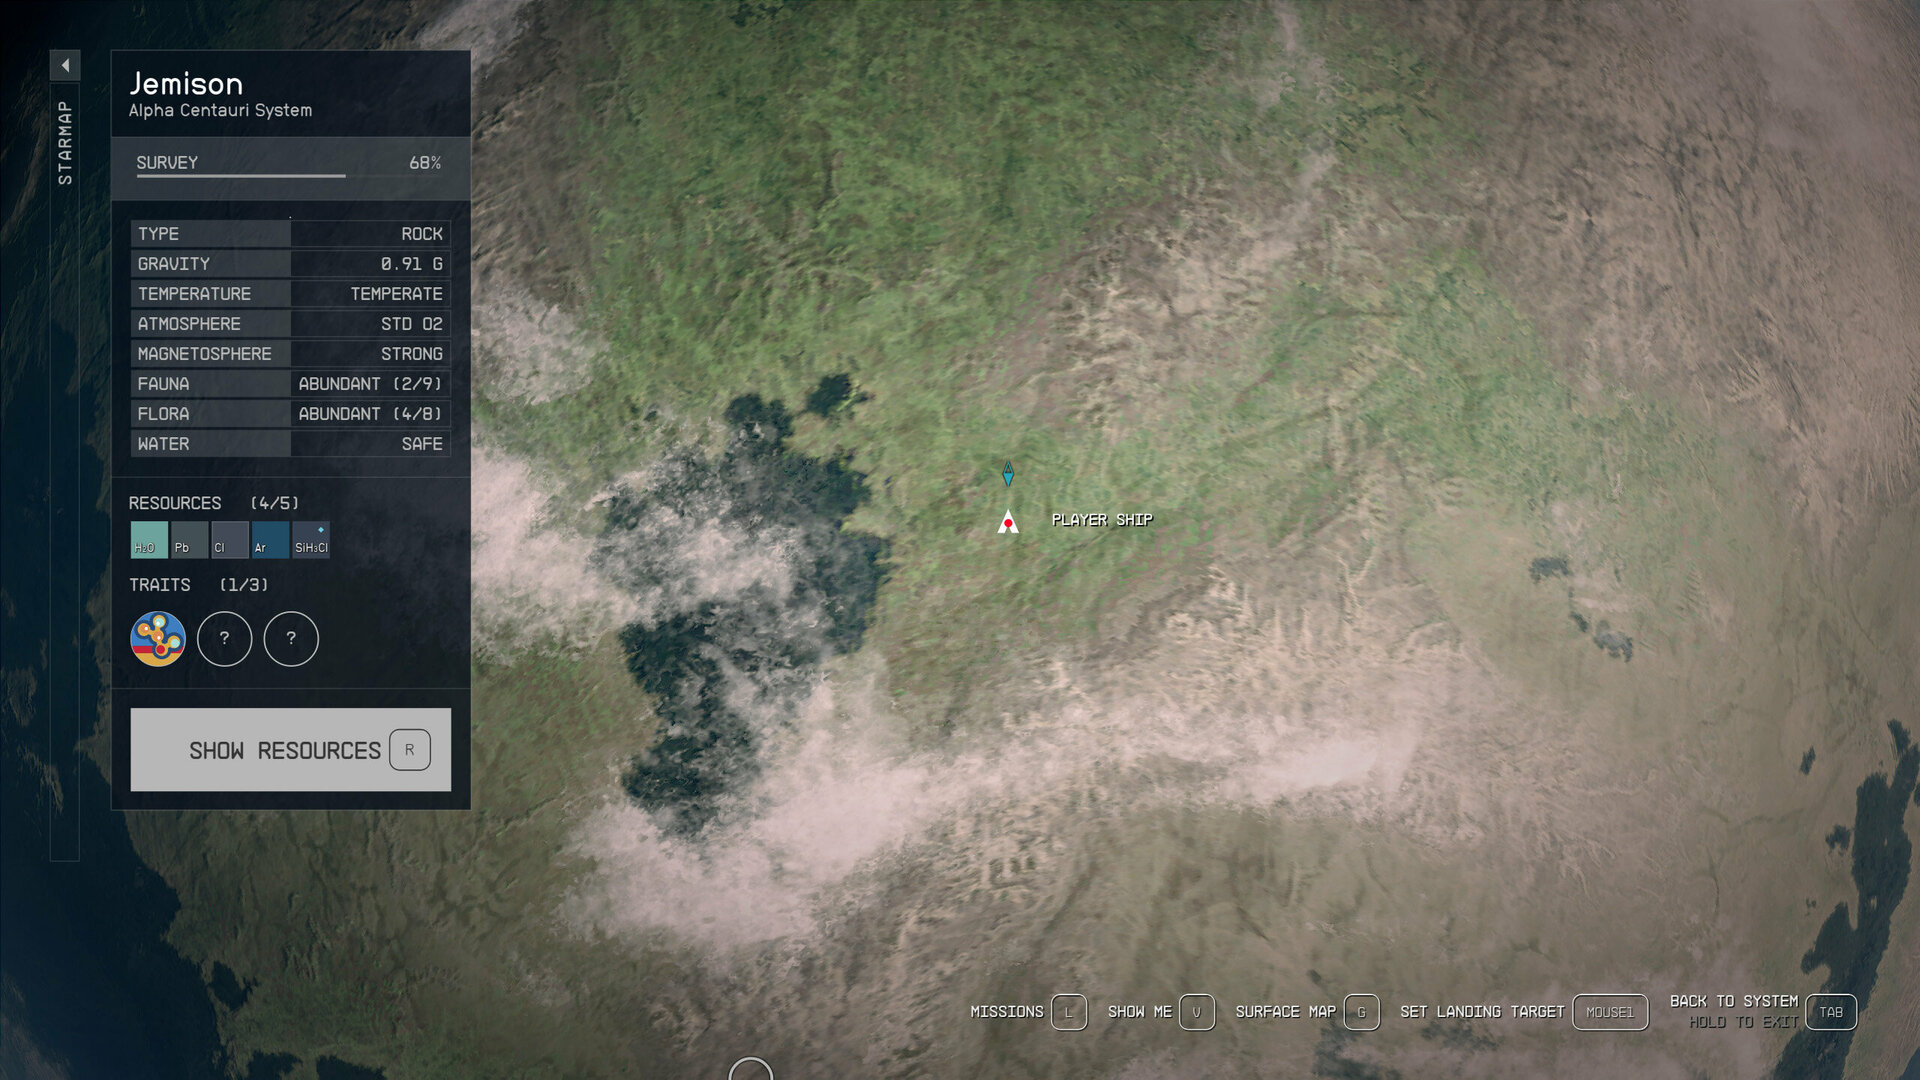This screenshot has height=1080, width=1920.
Task: Select the teal landing marker above ship
Action: pyautogui.click(x=1008, y=473)
